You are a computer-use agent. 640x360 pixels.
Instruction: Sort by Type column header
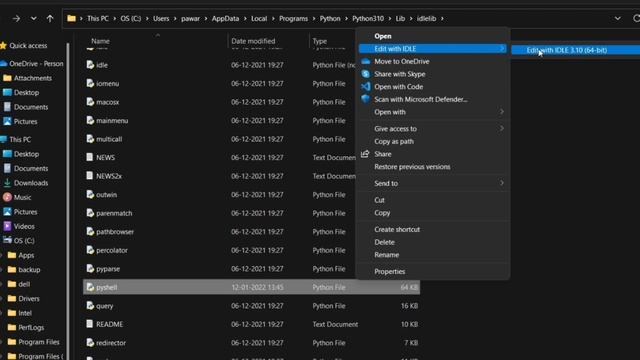(320, 41)
